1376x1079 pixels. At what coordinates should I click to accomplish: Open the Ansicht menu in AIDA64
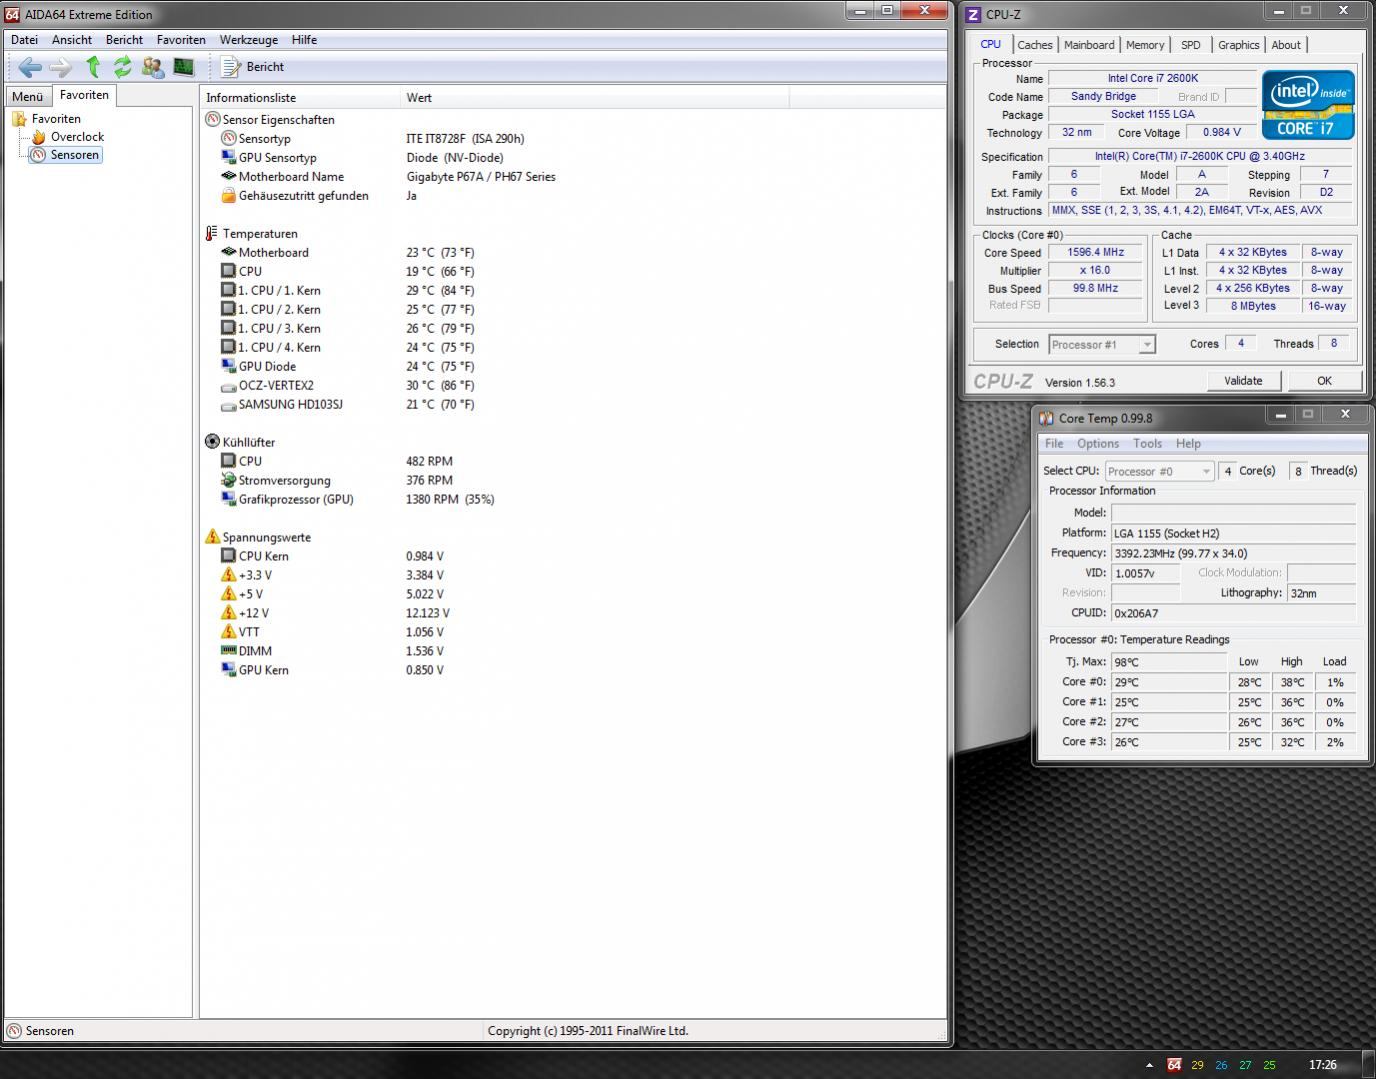[72, 40]
